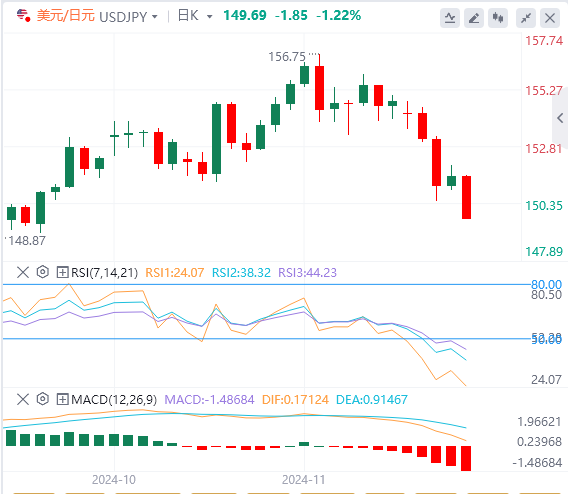Remove the MACD indicator panel
The width and height of the screenshot is (568, 494).
(x=23, y=399)
